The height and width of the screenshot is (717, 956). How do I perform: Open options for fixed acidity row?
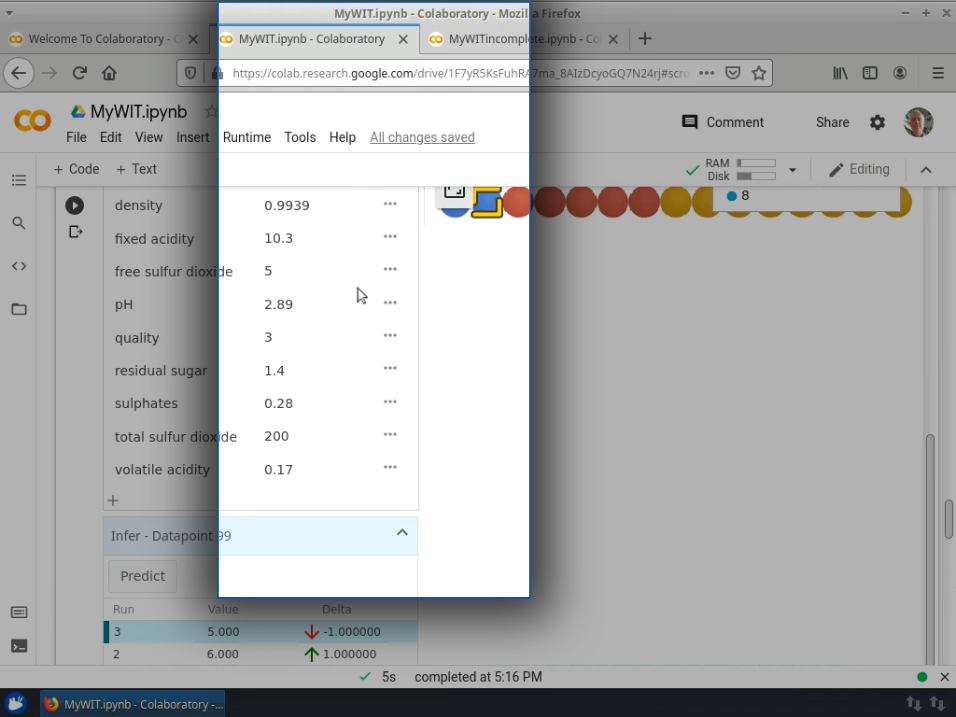pyautogui.click(x=390, y=237)
